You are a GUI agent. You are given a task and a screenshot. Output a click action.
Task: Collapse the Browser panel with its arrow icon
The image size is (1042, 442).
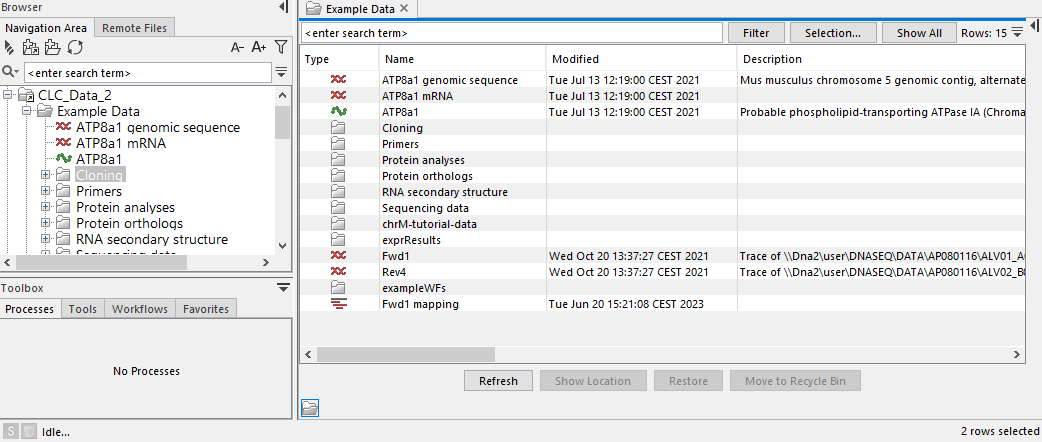click(284, 7)
